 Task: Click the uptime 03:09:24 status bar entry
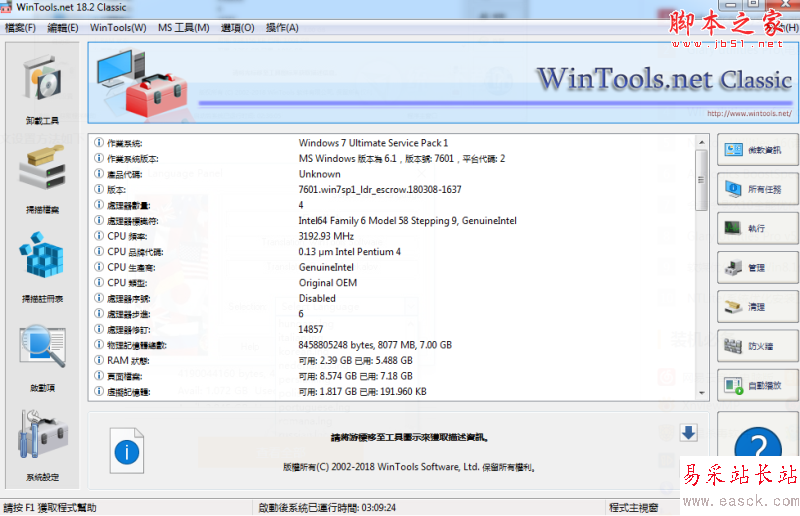(327, 507)
